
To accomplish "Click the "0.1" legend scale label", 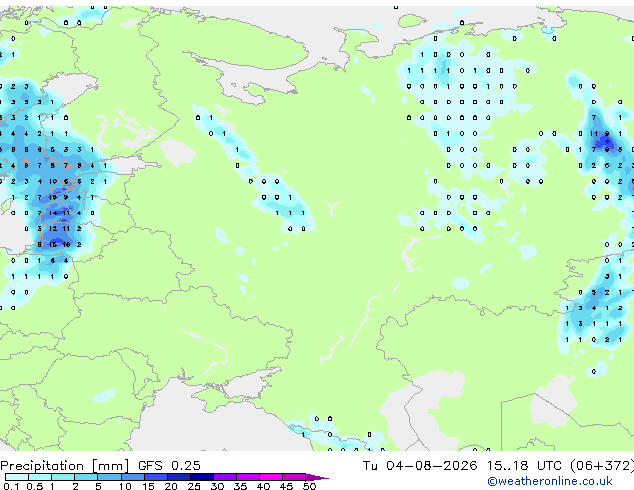I will [x=11, y=486].
